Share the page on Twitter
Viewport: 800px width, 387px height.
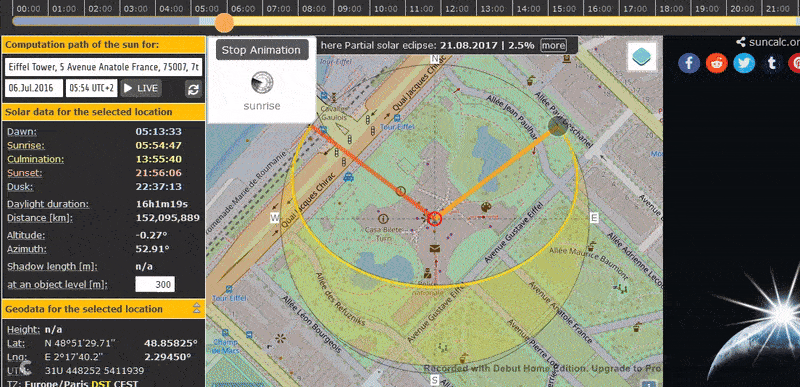(x=744, y=63)
